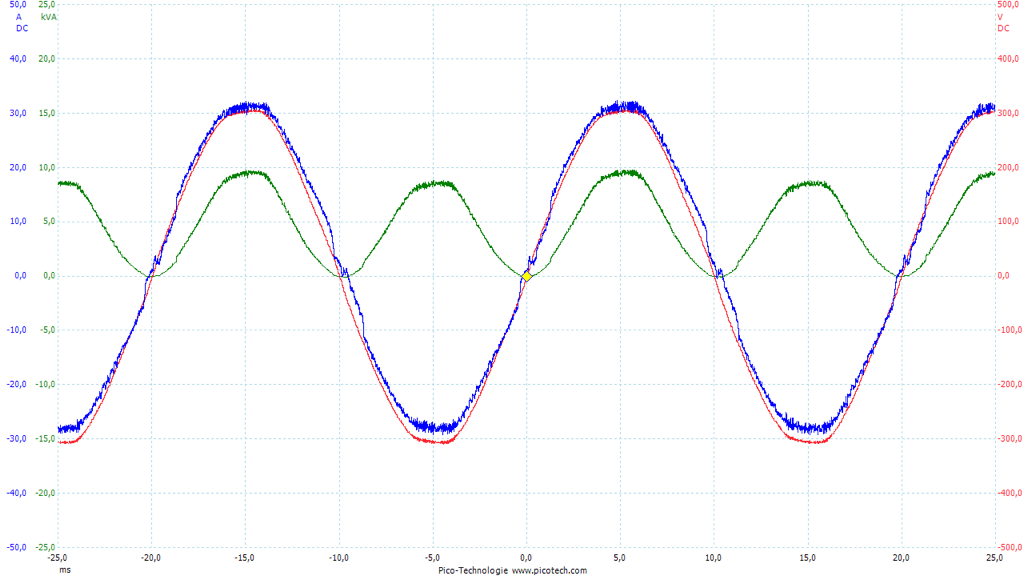
Task: Select the green 25,0 power axis label
Action: (47, 5)
